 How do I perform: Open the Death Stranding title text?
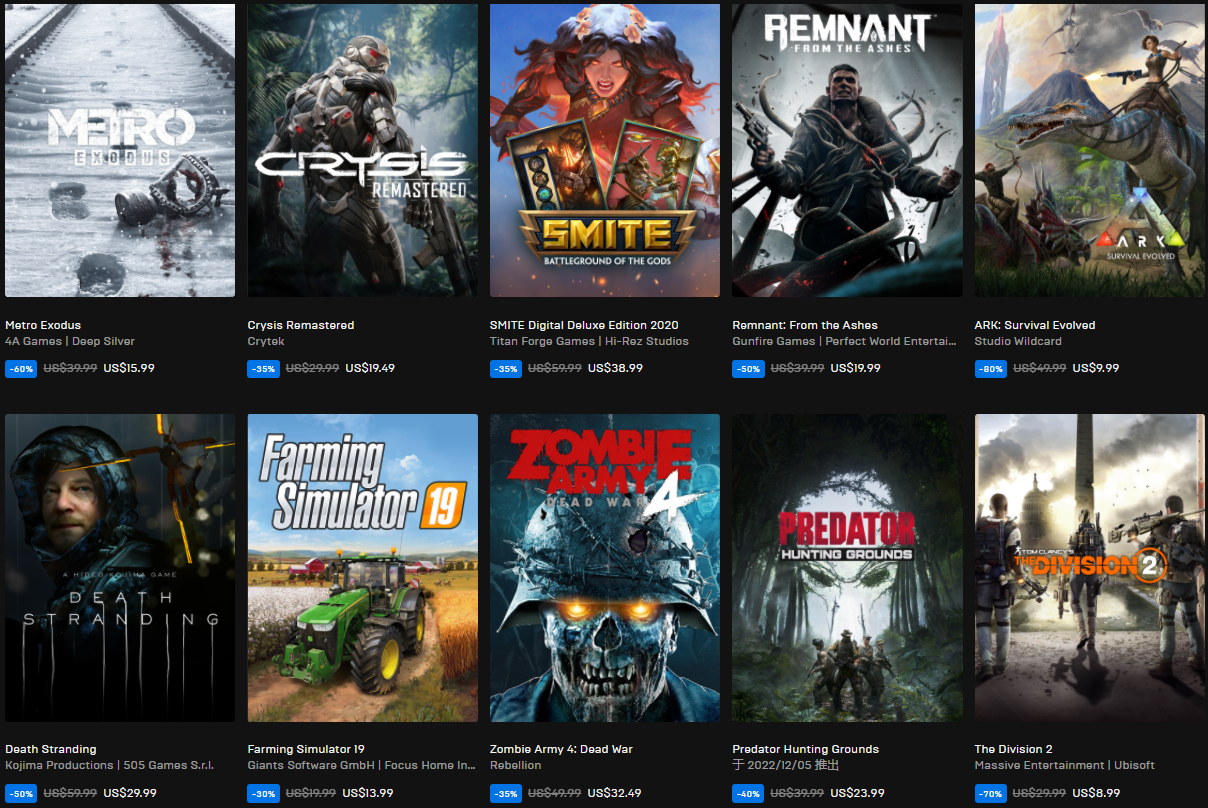(51, 749)
